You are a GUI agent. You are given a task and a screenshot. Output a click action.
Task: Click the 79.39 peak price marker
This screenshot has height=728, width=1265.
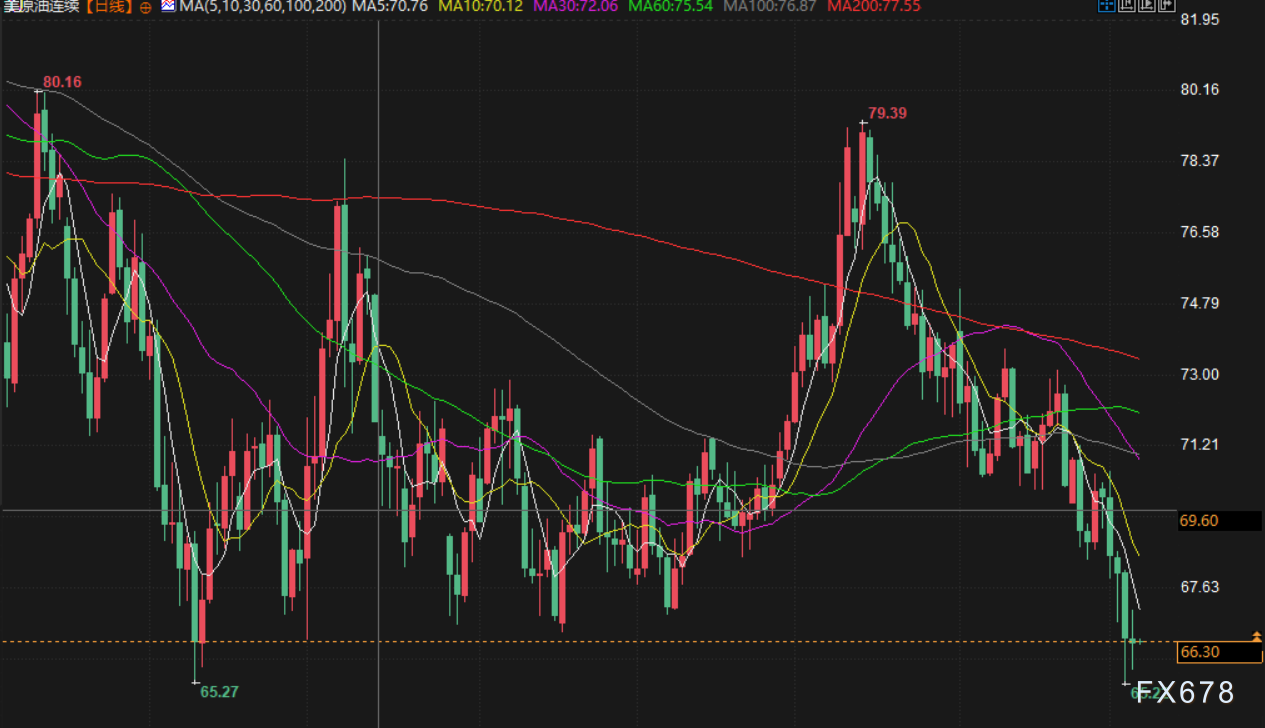coord(887,113)
